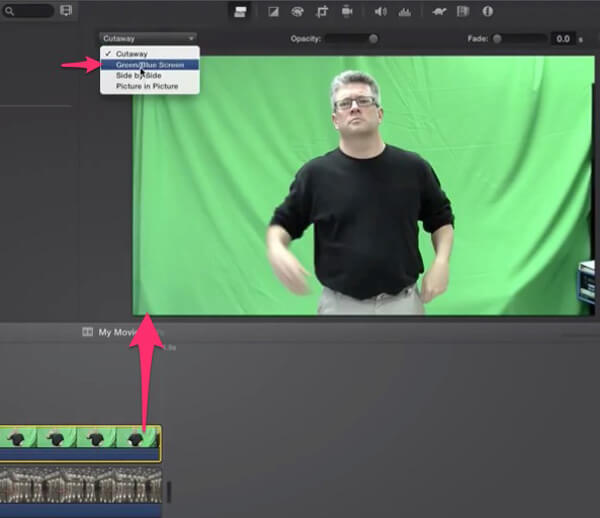
Task: Click the Fade slider knob
Action: (x=497, y=39)
